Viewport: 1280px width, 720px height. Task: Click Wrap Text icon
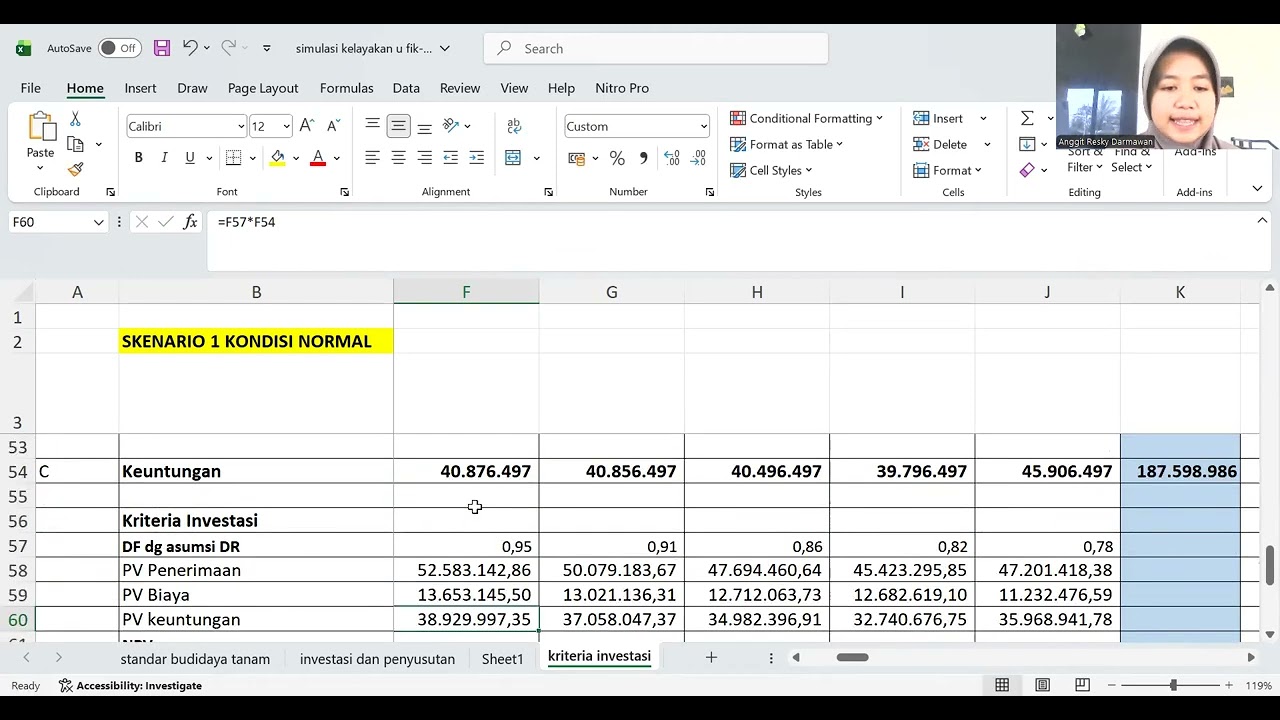pyautogui.click(x=514, y=126)
